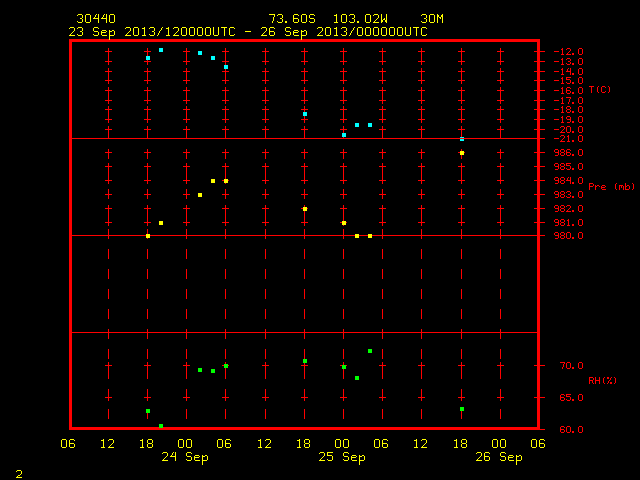Select the RH(%) axis label
The width and height of the screenshot is (640, 480).
602,381
